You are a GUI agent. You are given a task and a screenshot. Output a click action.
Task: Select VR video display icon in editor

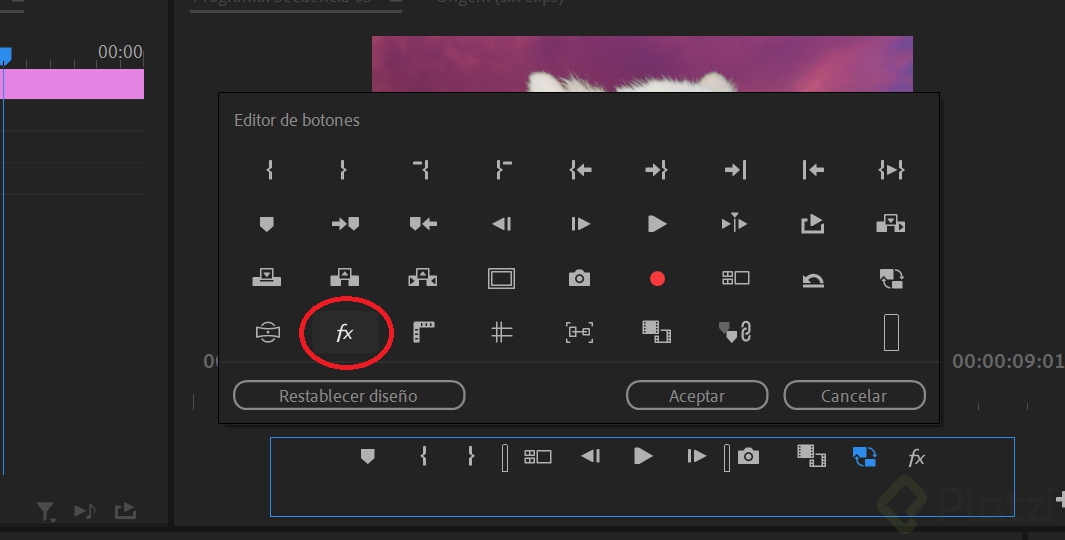pos(268,332)
